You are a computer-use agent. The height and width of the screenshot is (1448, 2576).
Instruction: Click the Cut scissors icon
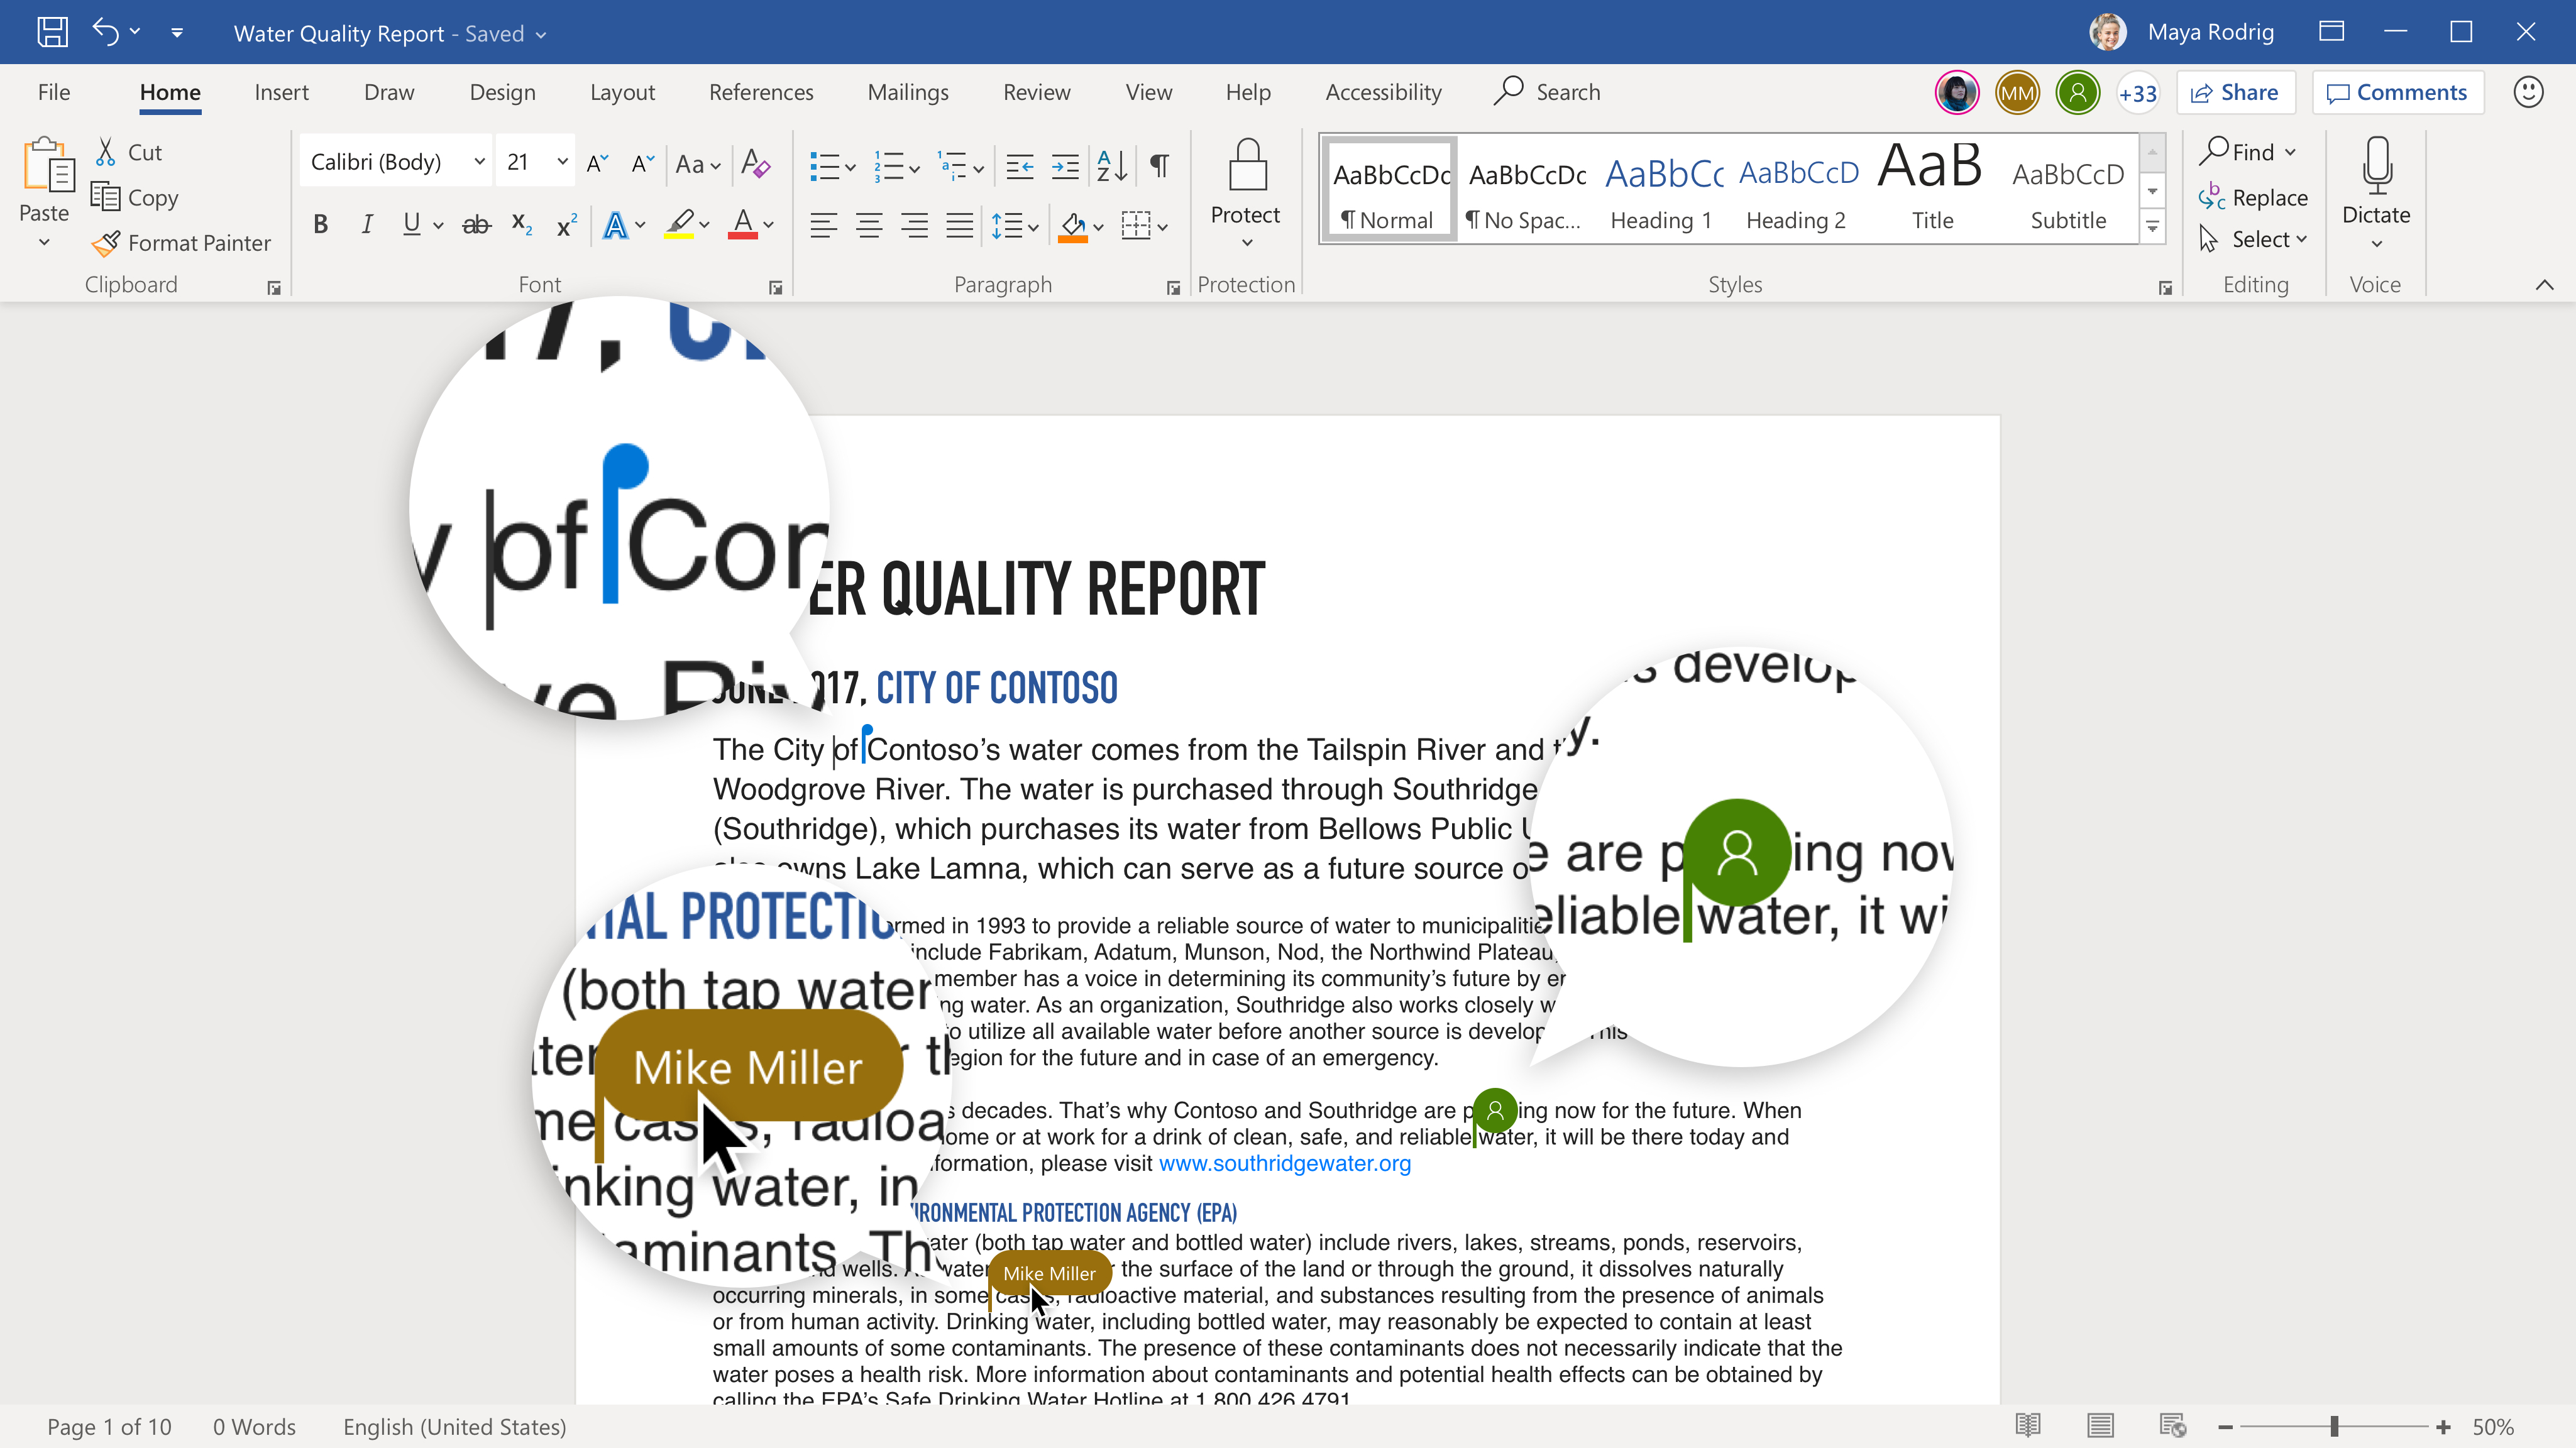(105, 152)
